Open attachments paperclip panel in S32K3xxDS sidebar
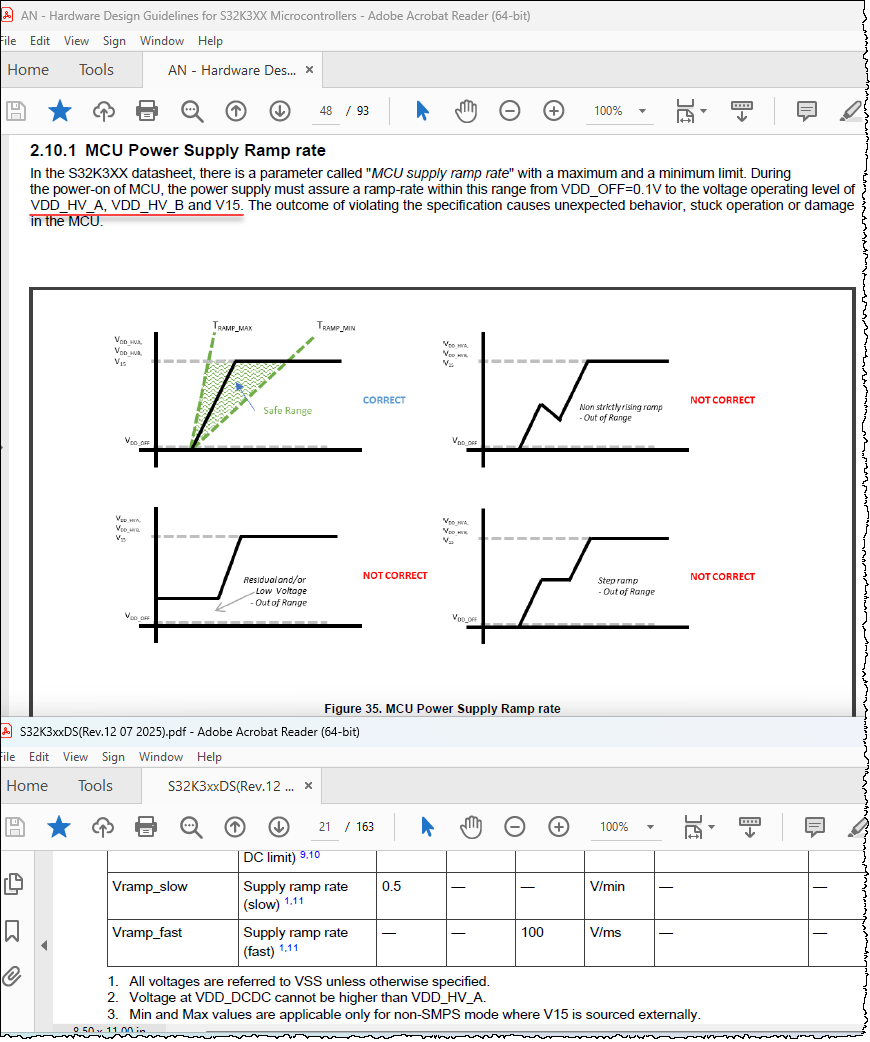The height and width of the screenshot is (1042, 870). coord(12,976)
